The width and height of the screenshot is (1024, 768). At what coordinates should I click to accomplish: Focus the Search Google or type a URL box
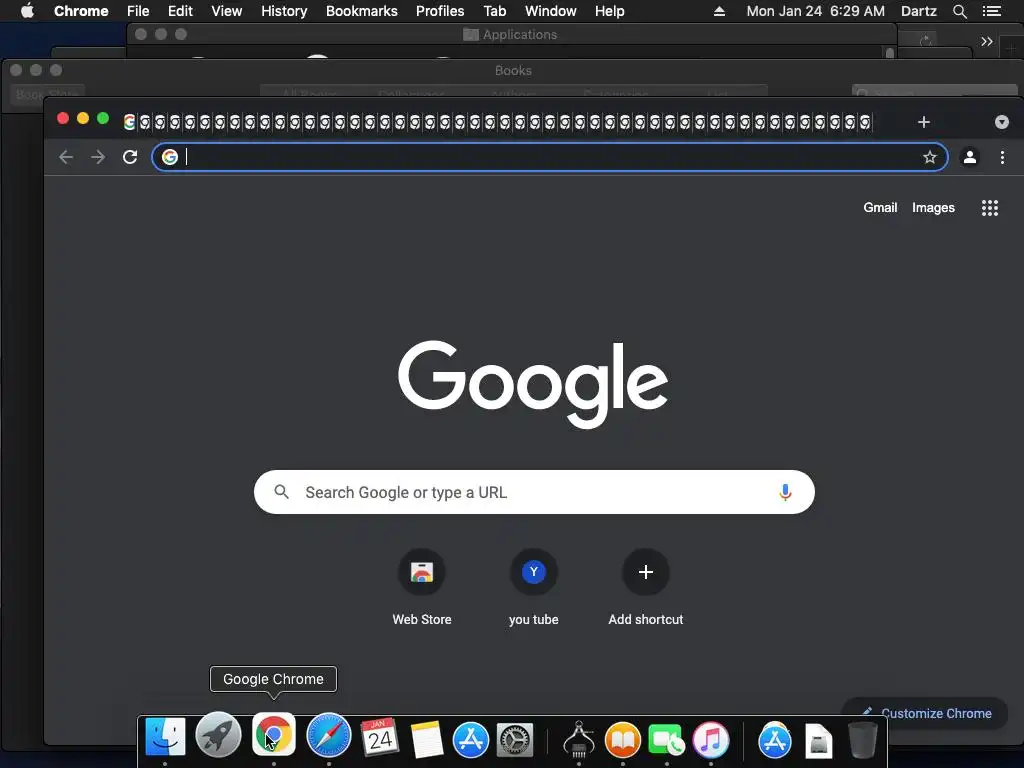pos(534,492)
